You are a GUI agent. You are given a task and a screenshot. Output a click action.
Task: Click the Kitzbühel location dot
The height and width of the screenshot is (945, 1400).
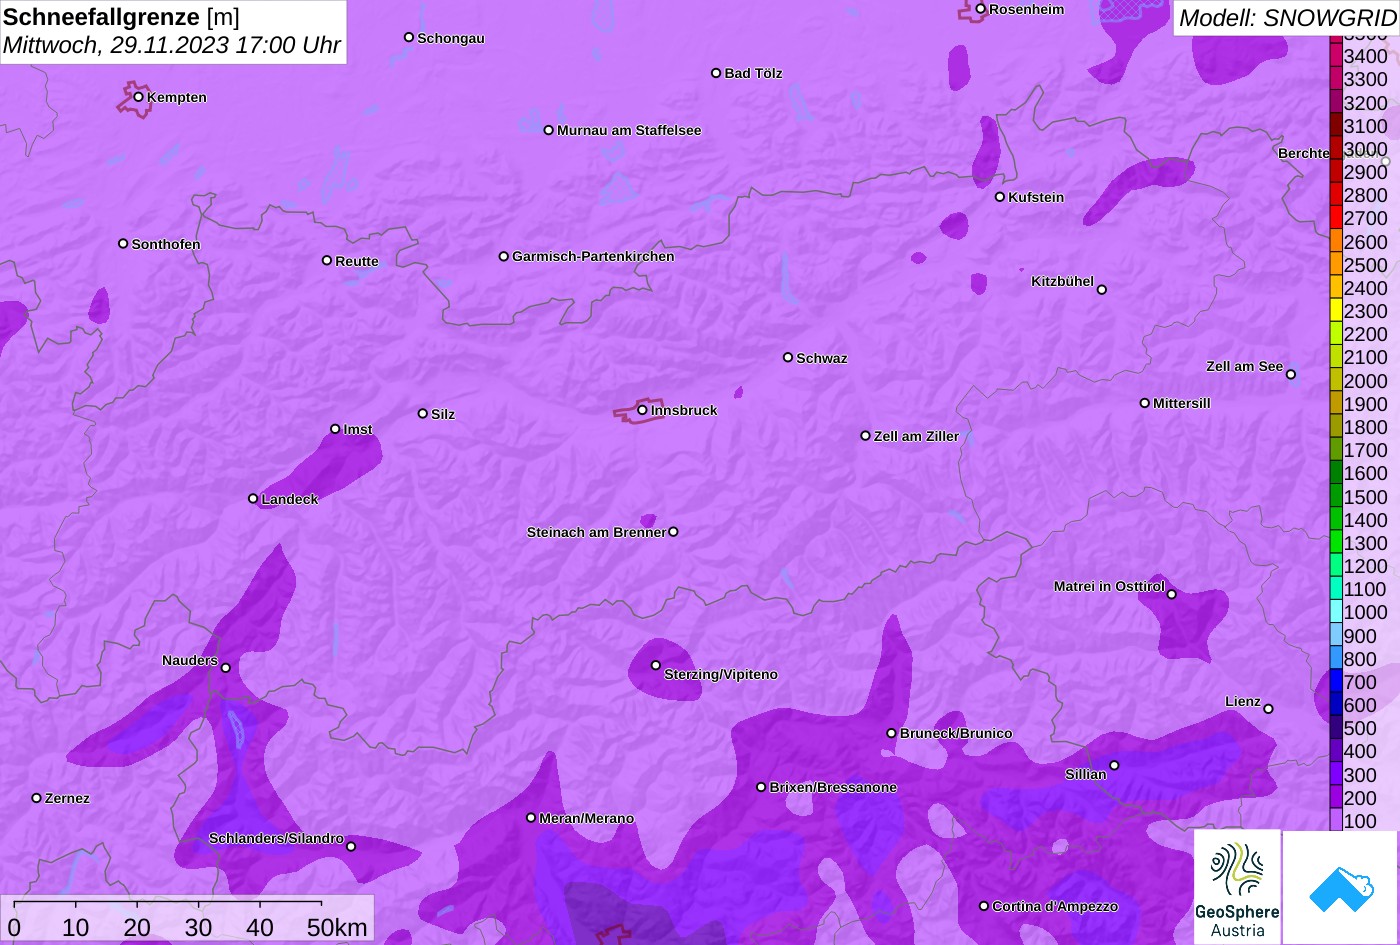coord(1102,290)
